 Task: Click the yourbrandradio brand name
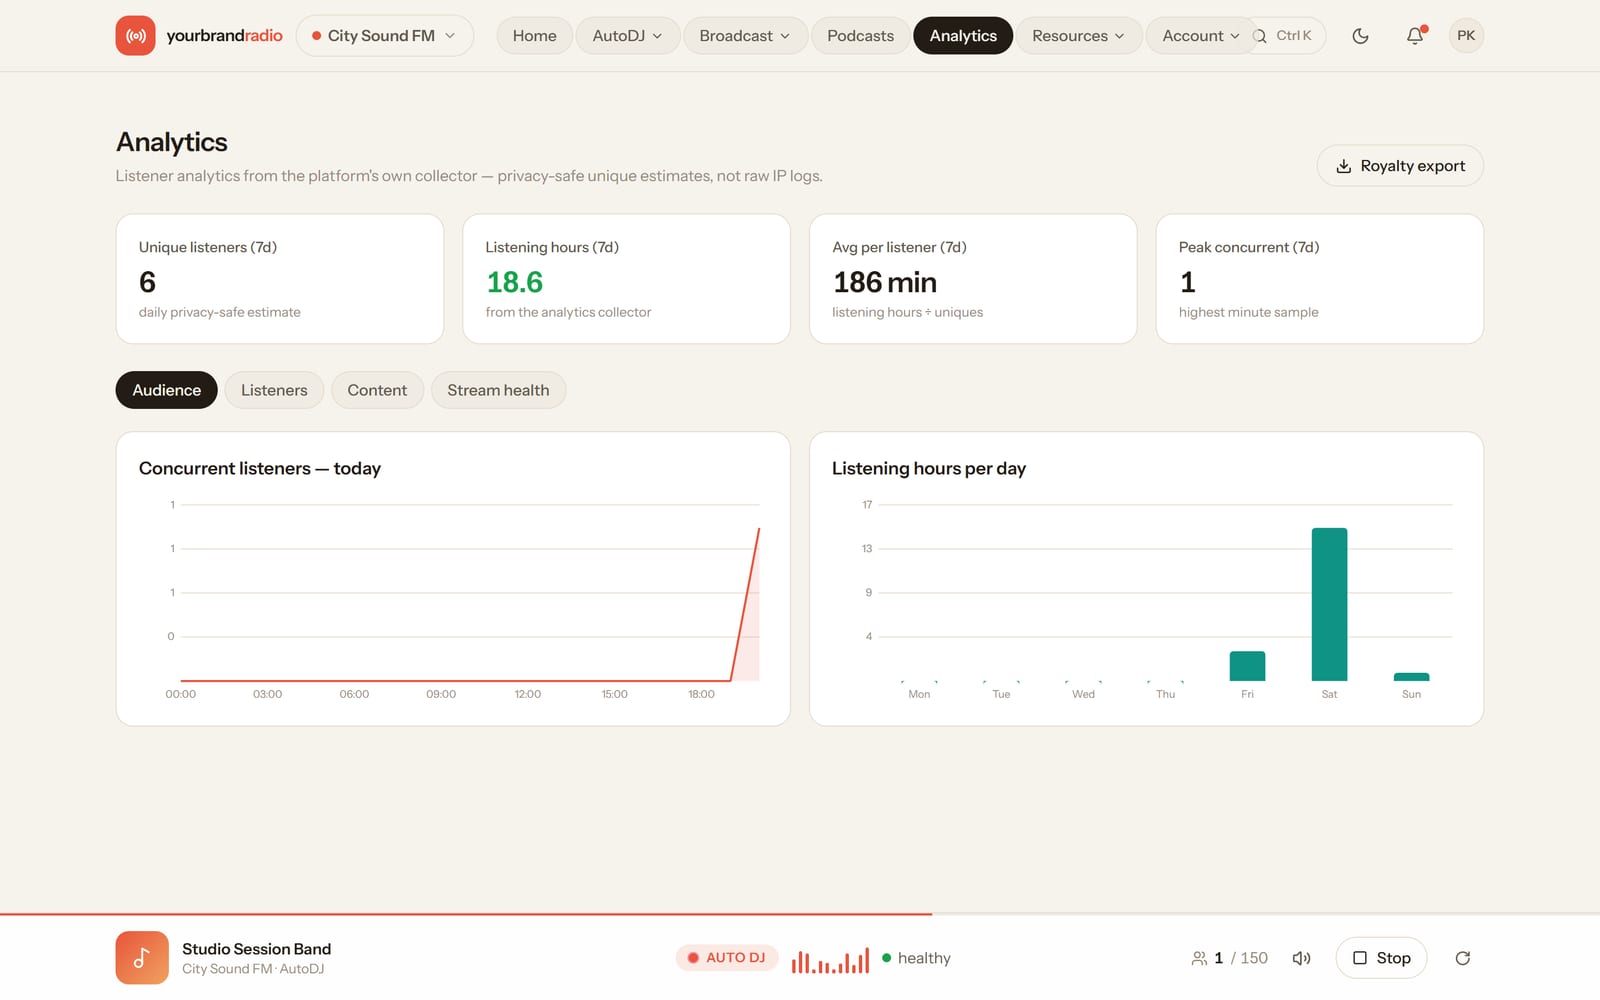[x=224, y=36]
